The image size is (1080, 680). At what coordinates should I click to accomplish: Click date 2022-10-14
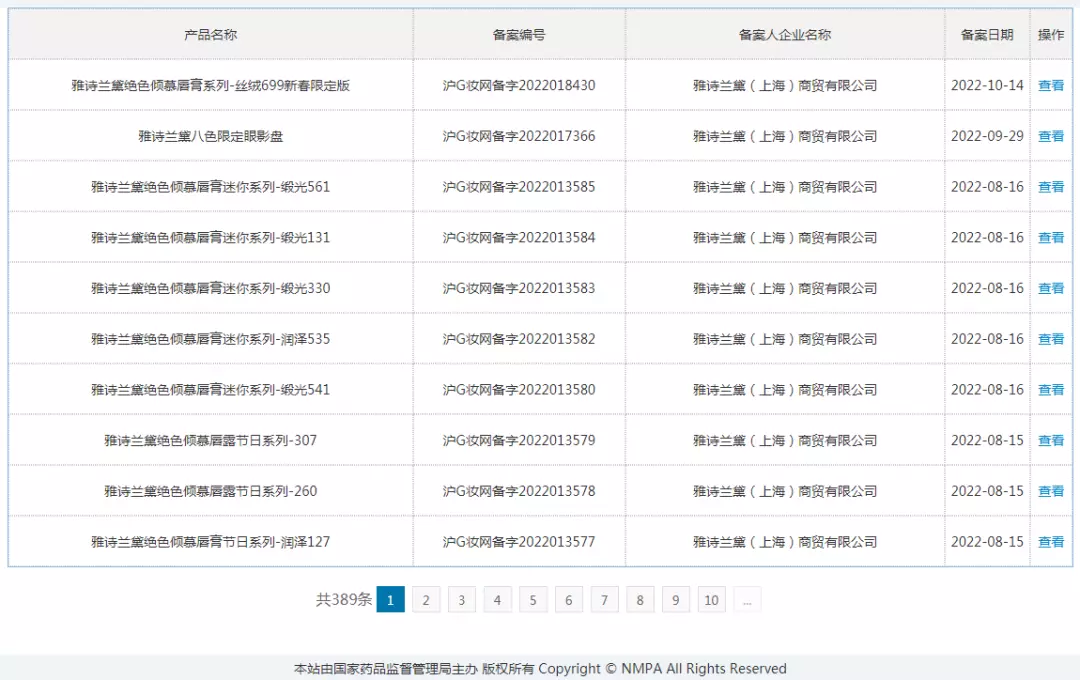987,85
